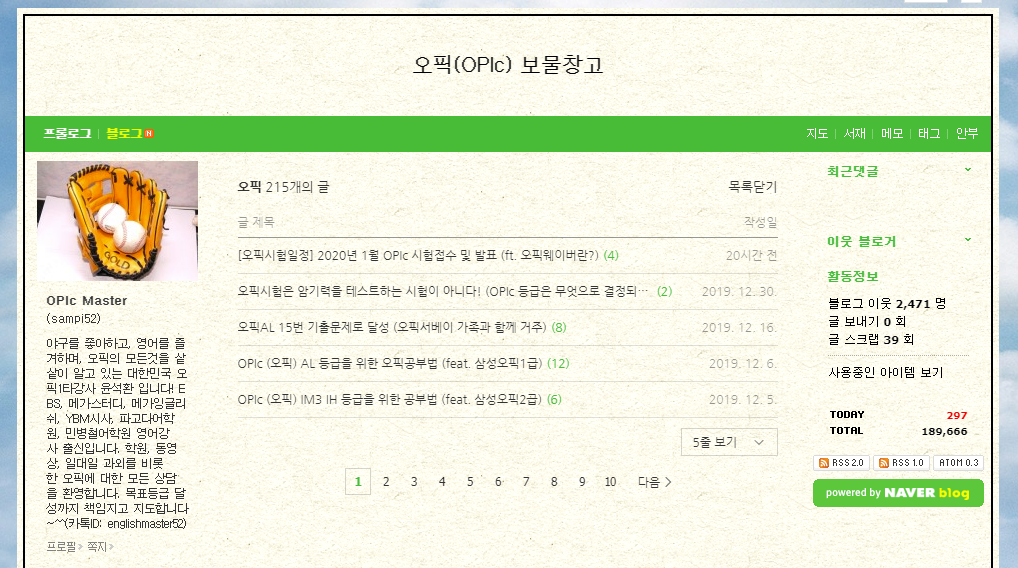This screenshot has height=568, width=1018.
Task: Open post about 2020년 1월 OPIc 시험접수
Action: 418,256
